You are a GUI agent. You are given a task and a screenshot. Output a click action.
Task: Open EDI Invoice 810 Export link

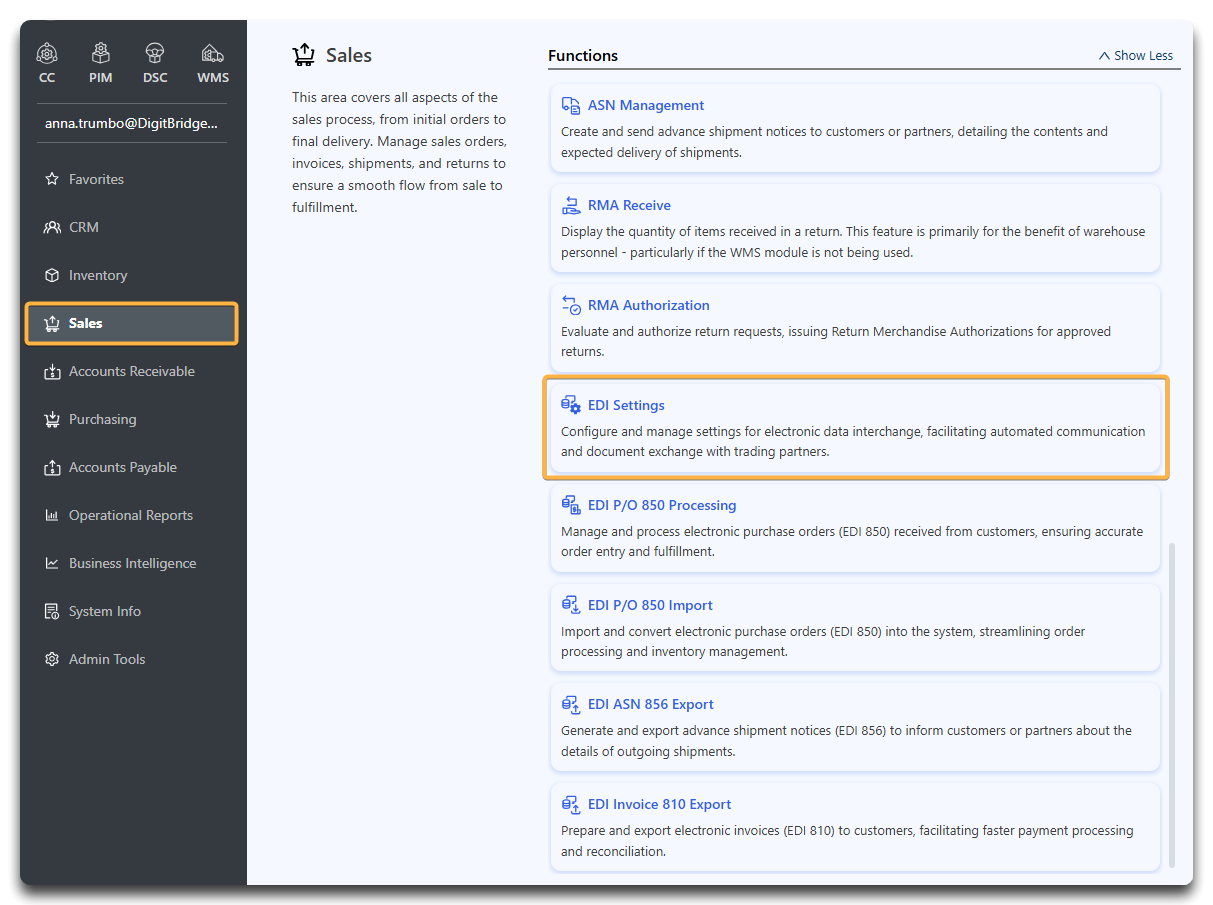659,804
